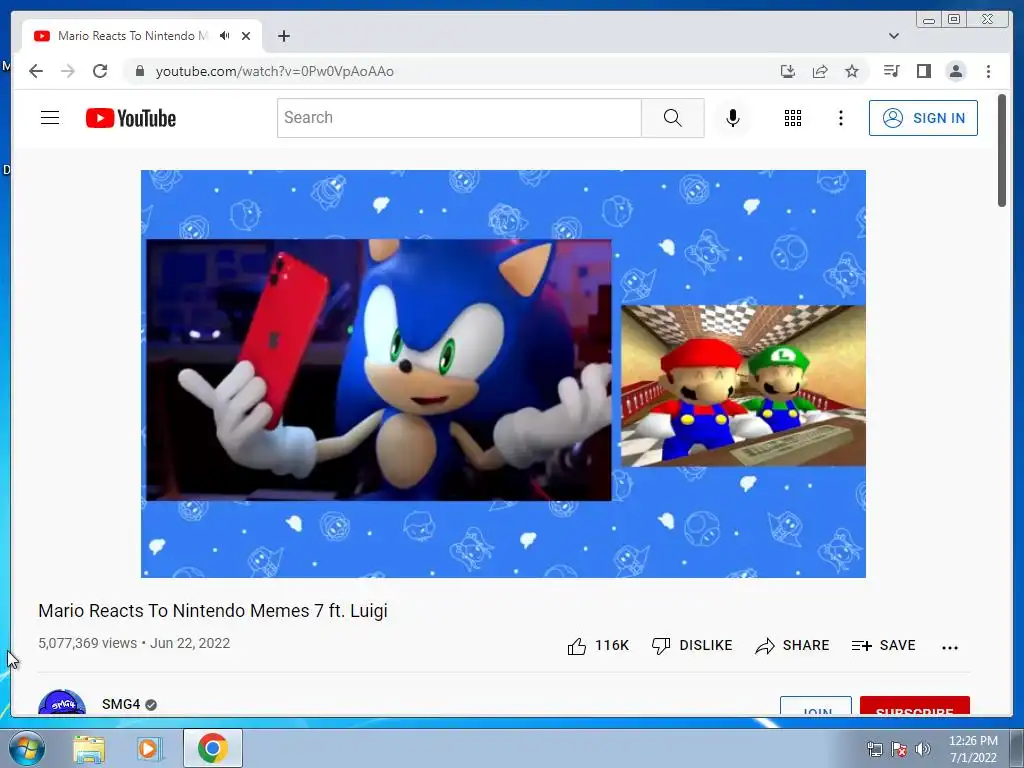Join the SMG4 channel membership
This screenshot has width=1024, height=768.
point(816,705)
